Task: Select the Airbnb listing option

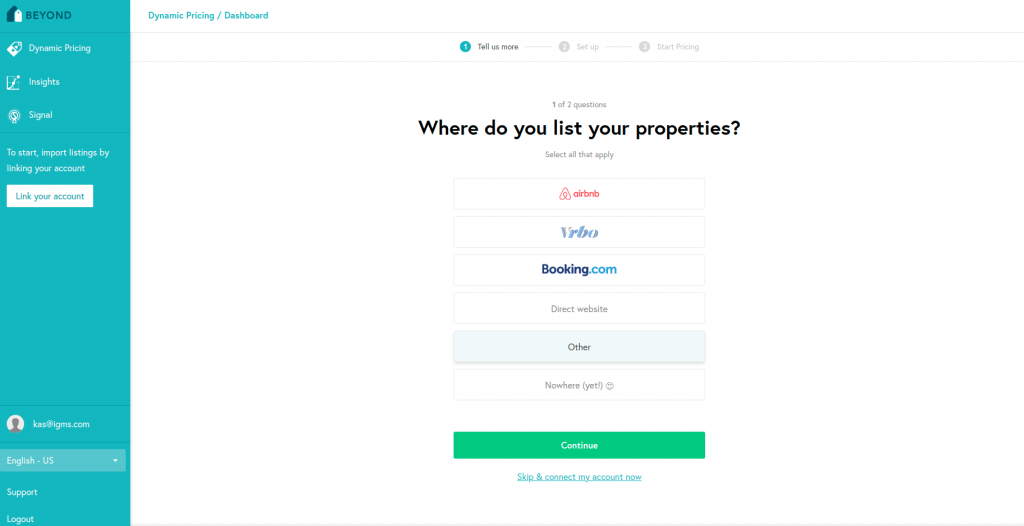Action: click(x=579, y=194)
